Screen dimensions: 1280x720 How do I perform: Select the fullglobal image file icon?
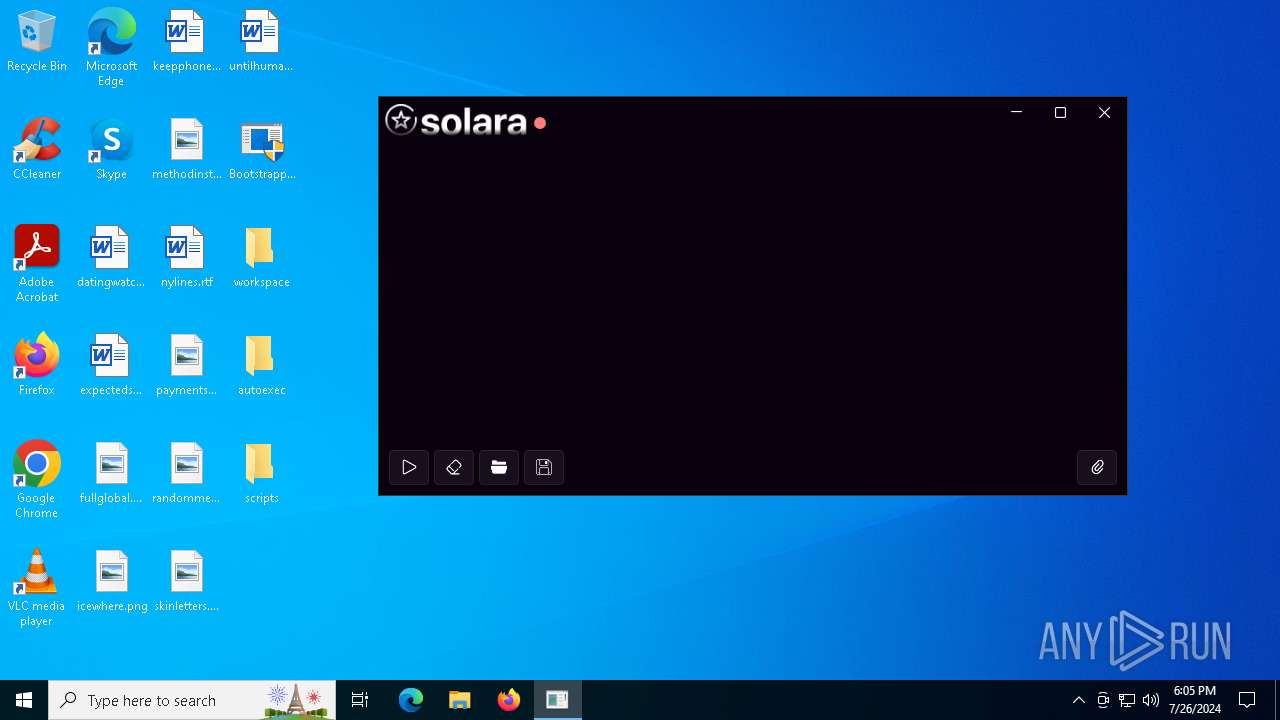tap(111, 474)
